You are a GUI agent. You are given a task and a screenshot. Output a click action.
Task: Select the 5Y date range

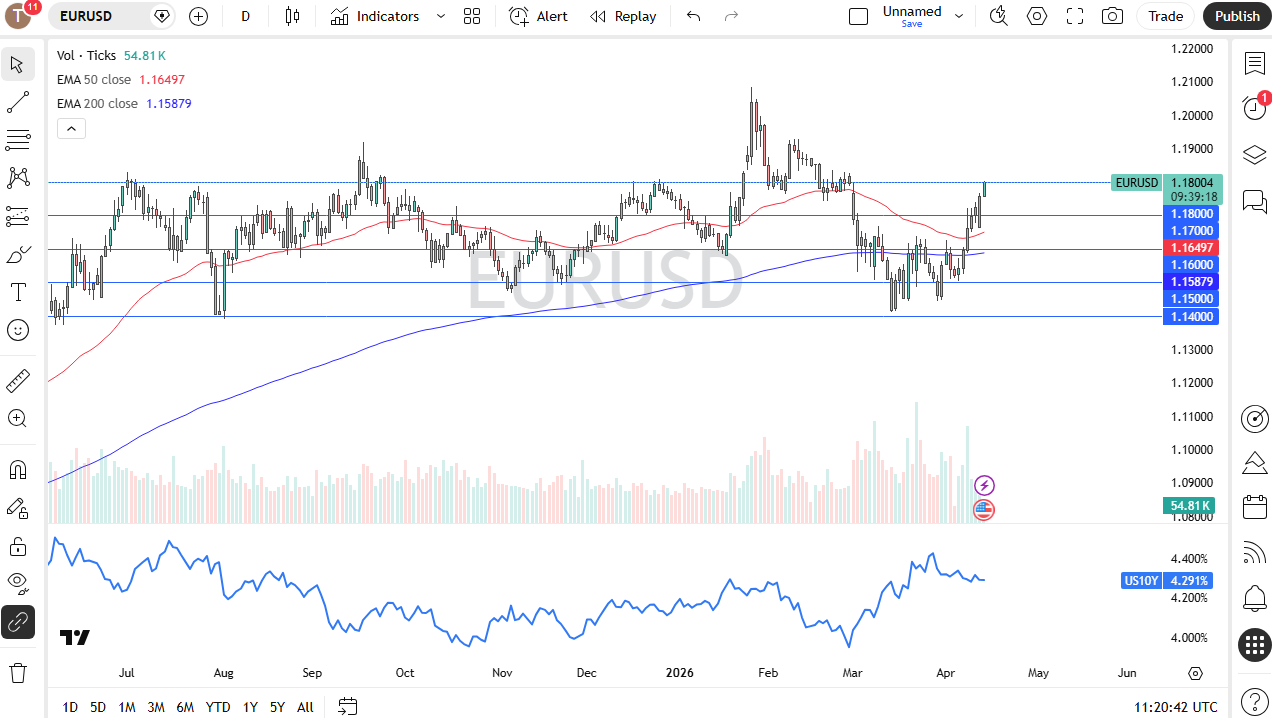point(277,707)
